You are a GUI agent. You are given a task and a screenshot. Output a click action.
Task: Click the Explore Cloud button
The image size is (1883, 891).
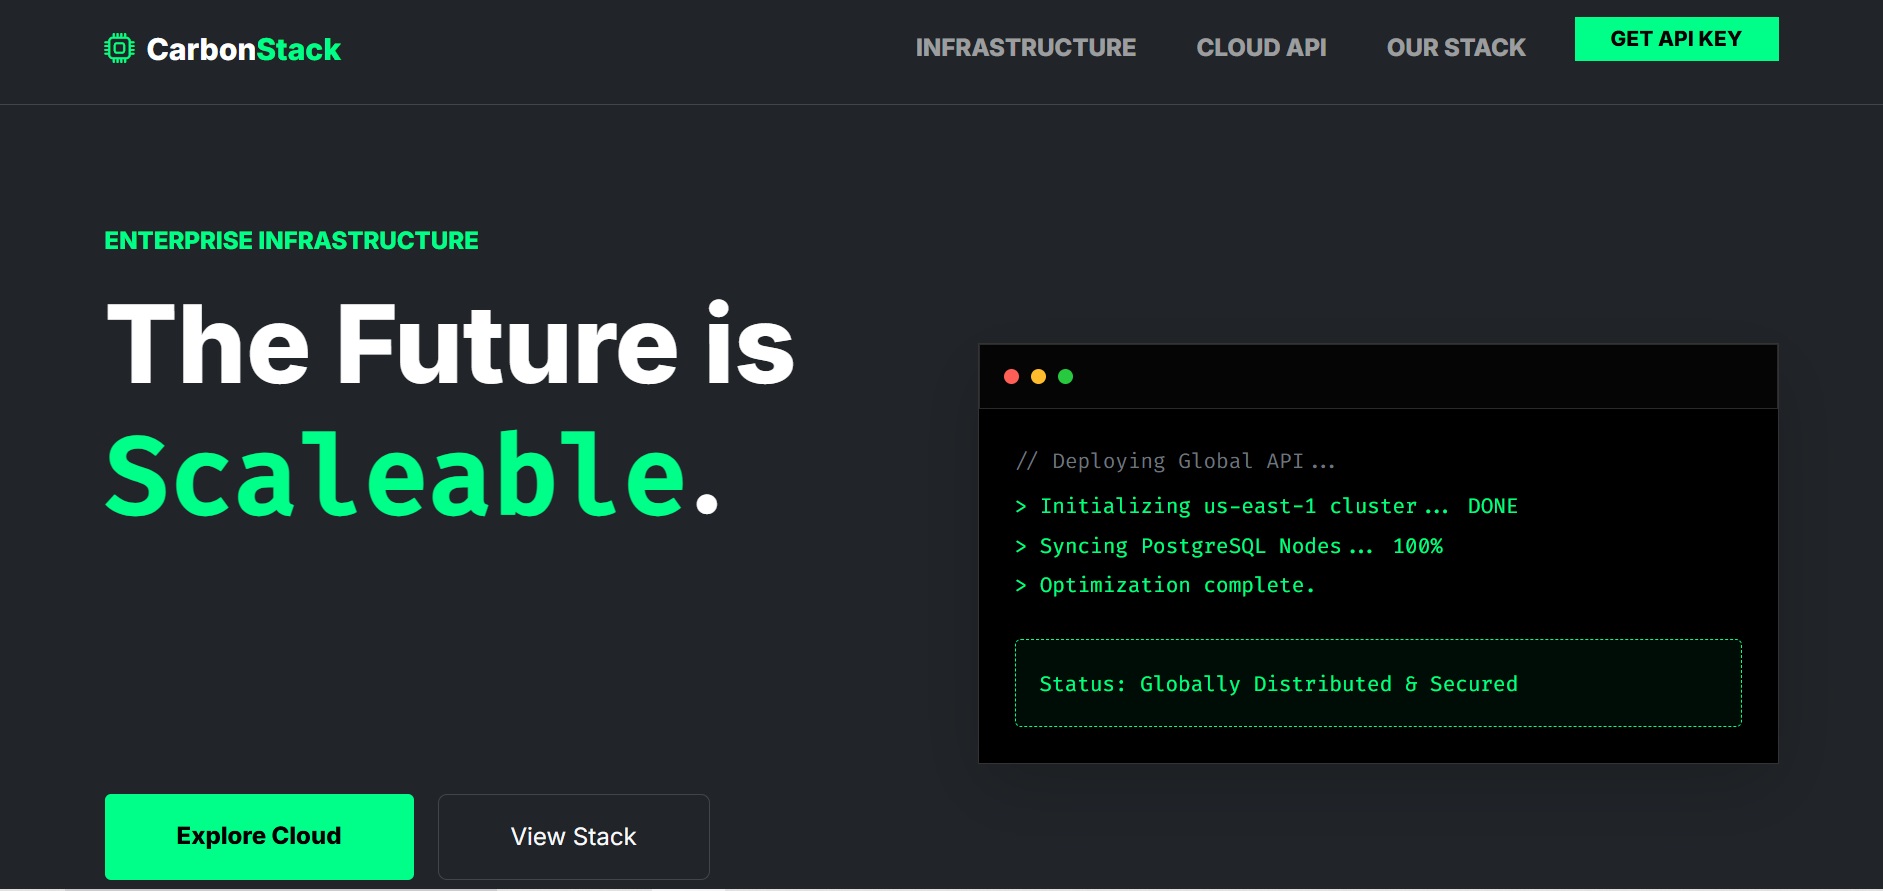pyautogui.click(x=259, y=836)
